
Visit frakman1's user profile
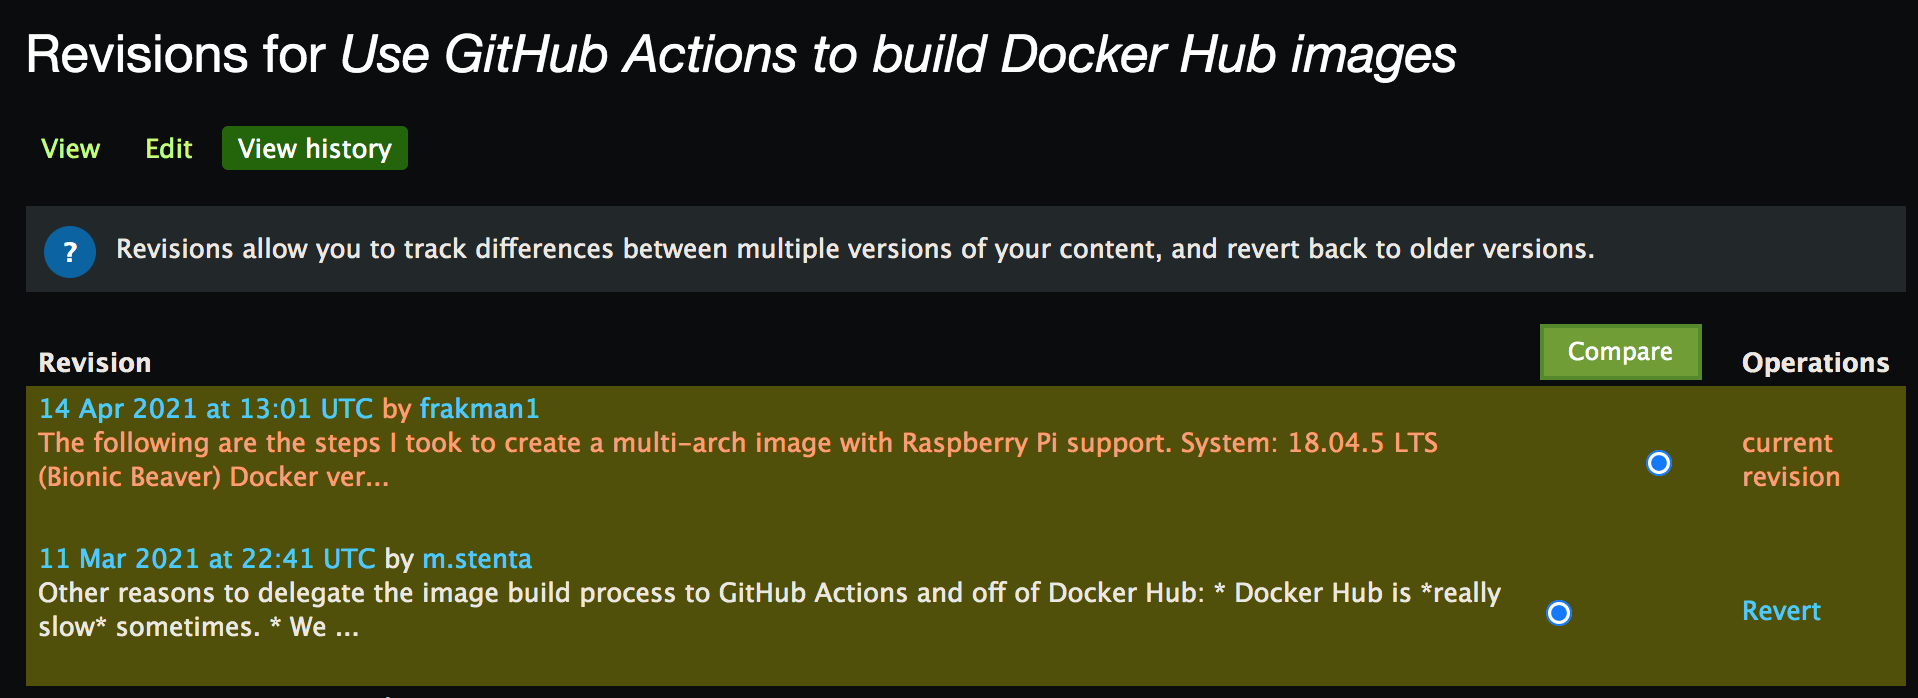coord(479,409)
